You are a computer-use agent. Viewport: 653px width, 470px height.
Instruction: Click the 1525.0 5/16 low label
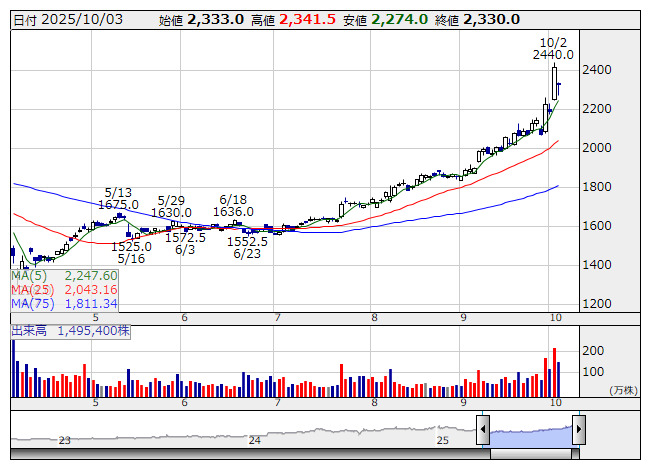point(131,252)
